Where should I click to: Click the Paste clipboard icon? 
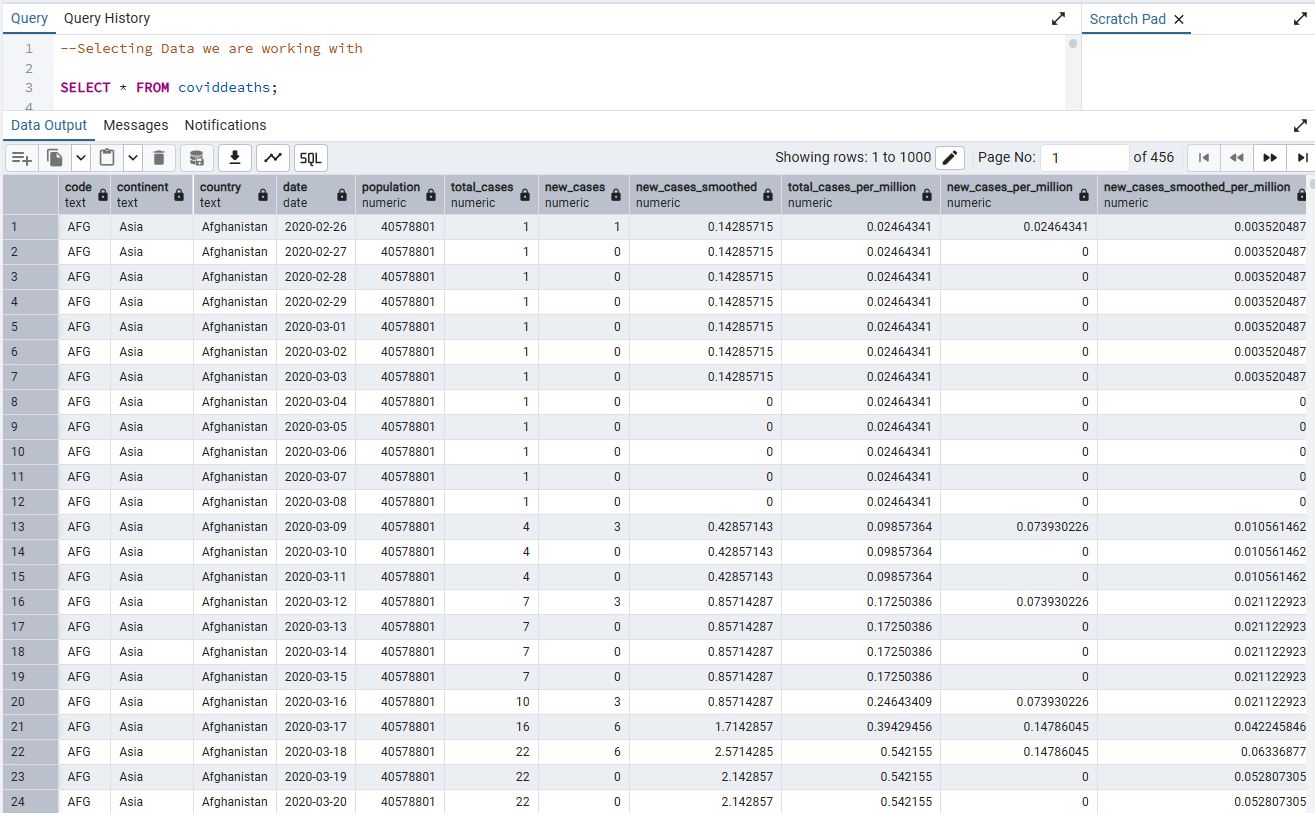[108, 158]
